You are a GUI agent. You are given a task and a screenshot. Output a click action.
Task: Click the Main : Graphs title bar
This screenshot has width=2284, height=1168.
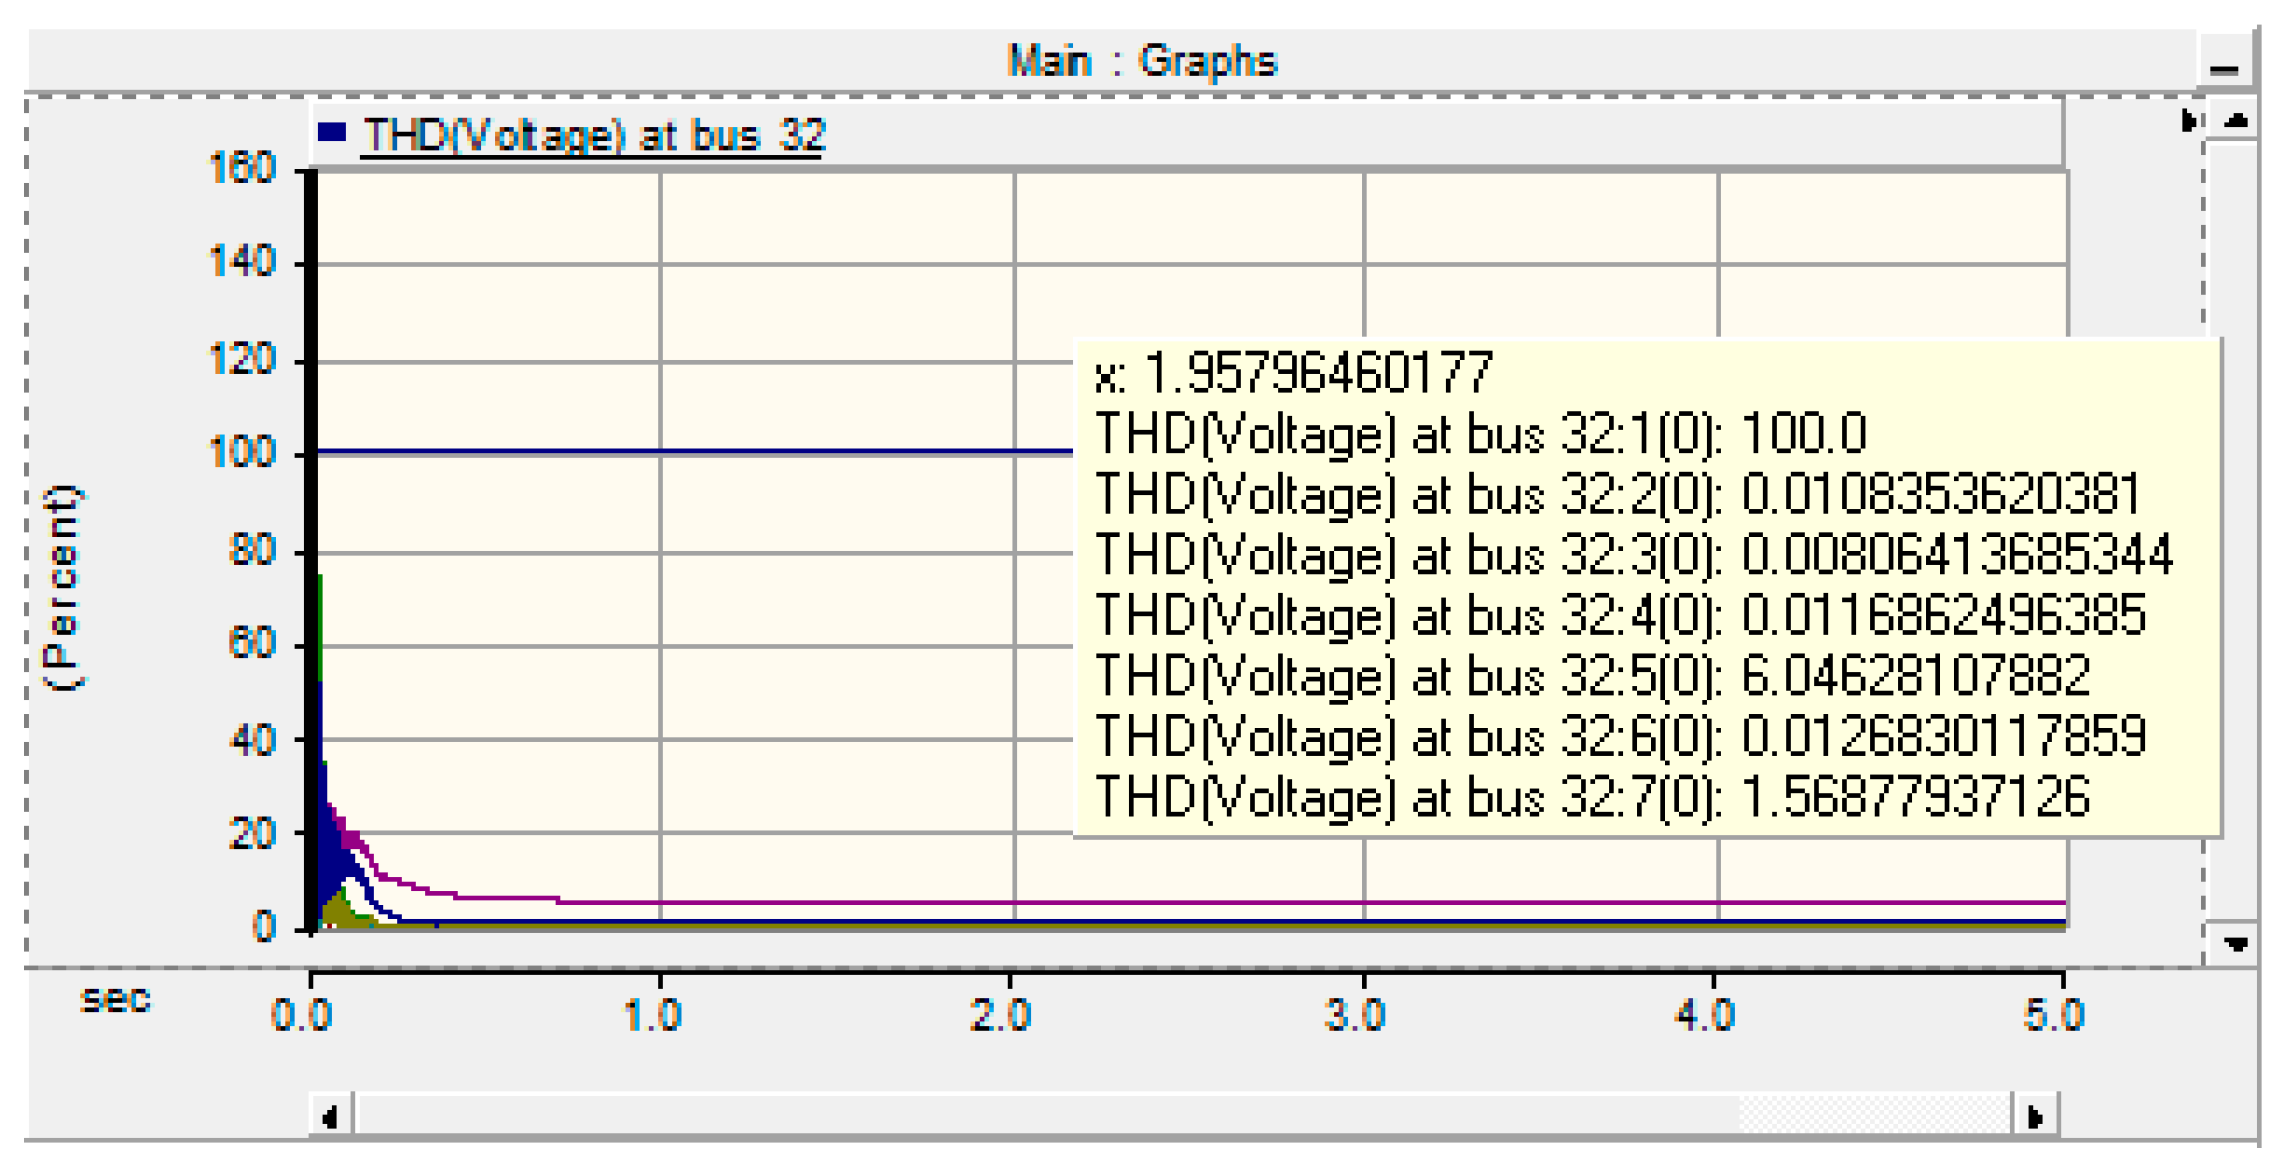[x=1142, y=60]
